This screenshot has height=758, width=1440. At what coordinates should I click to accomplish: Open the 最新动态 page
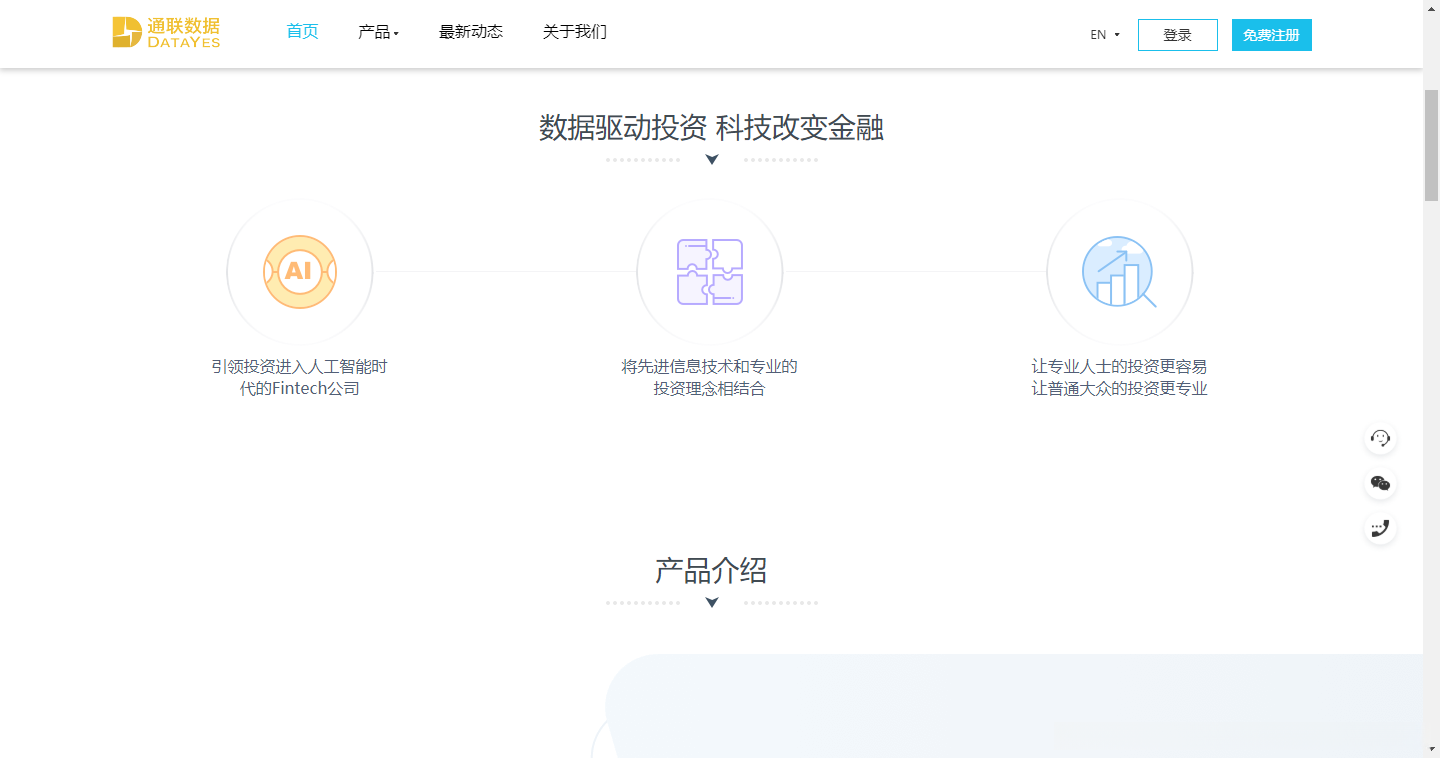click(x=471, y=32)
